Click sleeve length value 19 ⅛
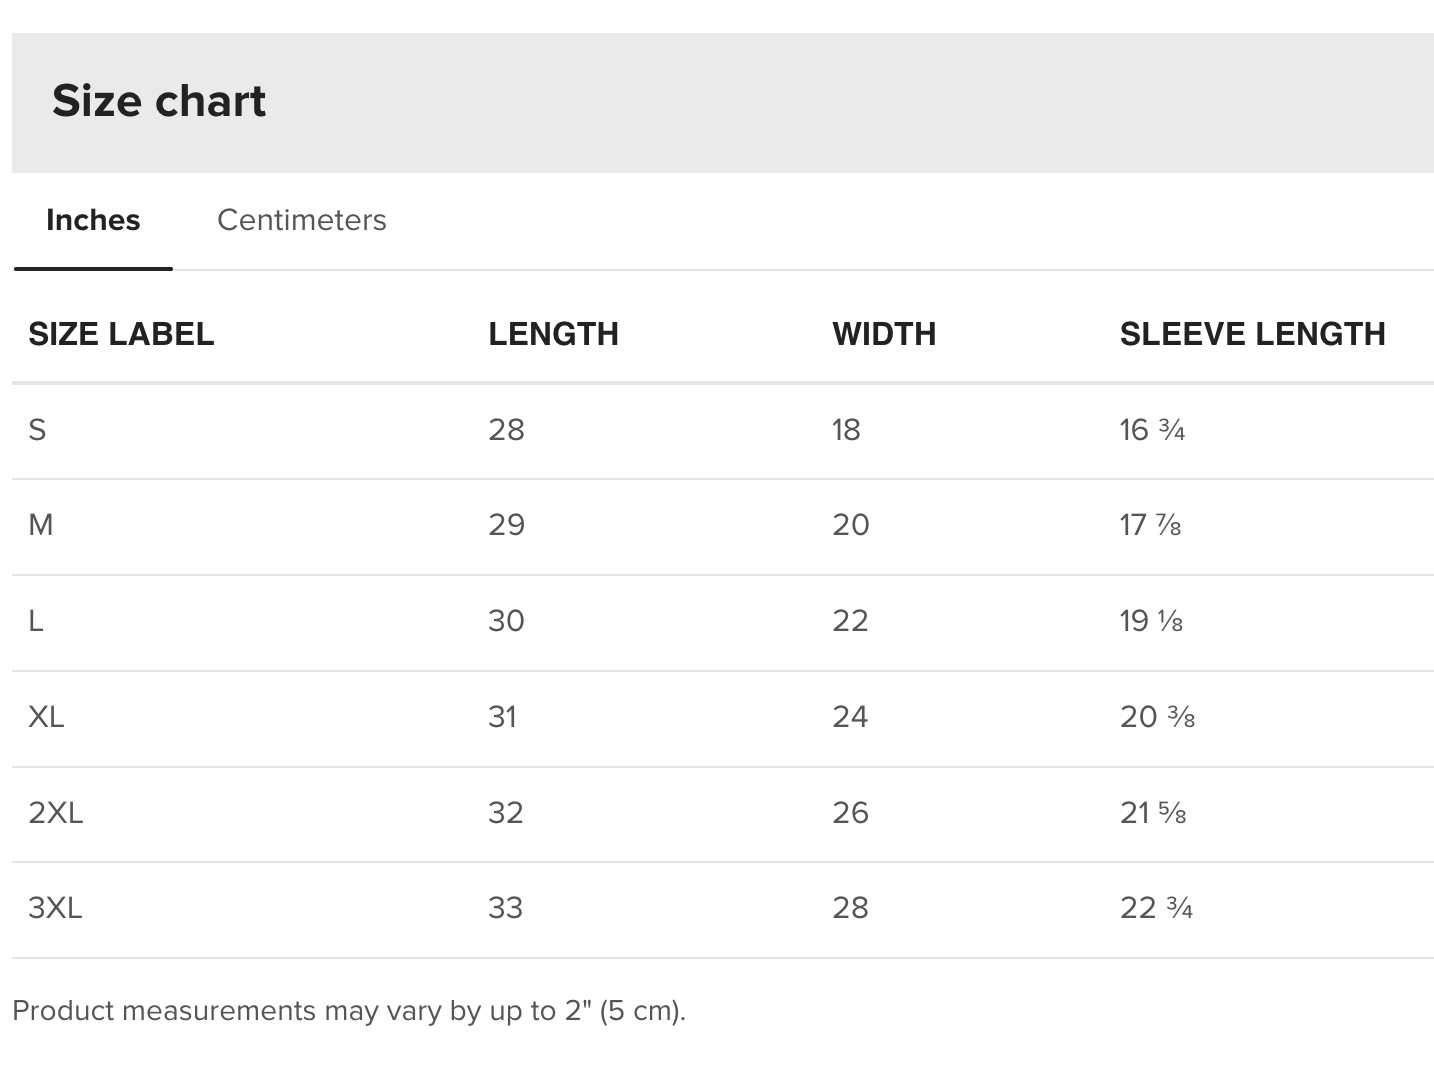 (1151, 621)
